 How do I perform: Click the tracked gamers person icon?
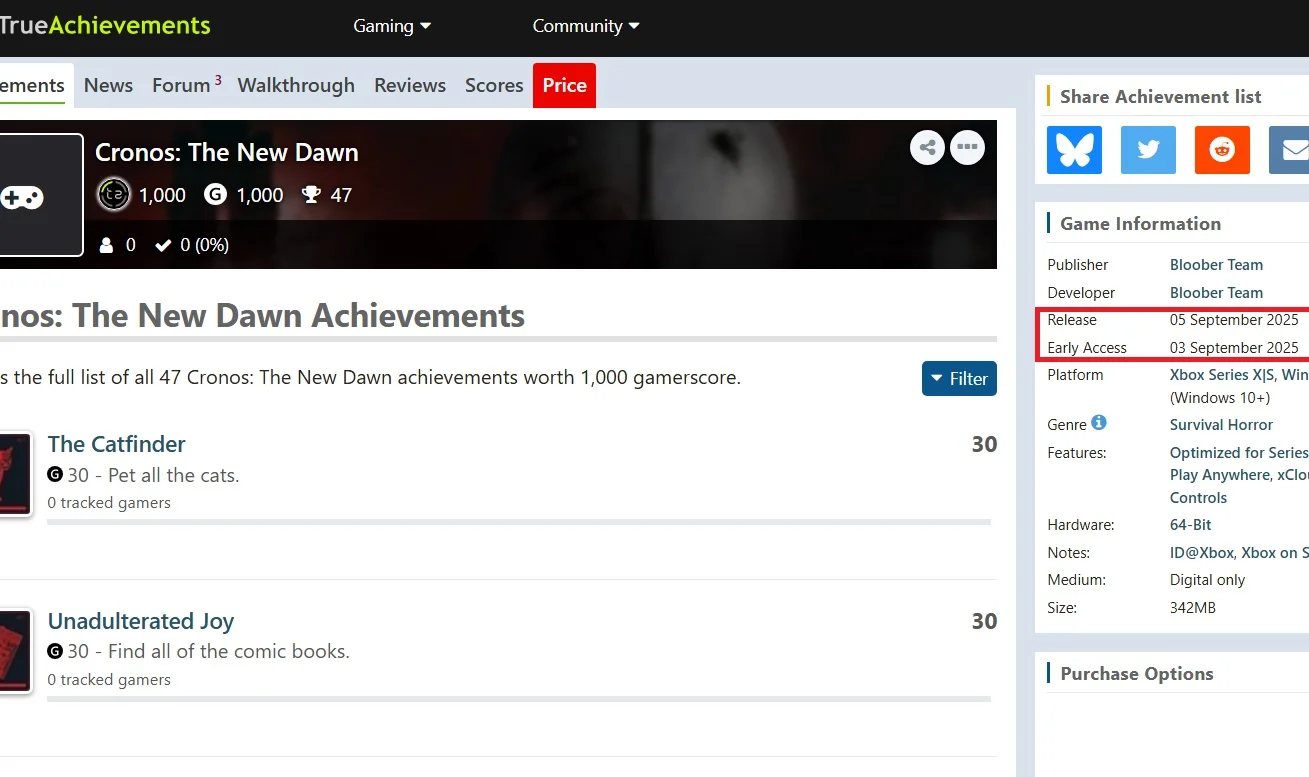click(x=106, y=245)
